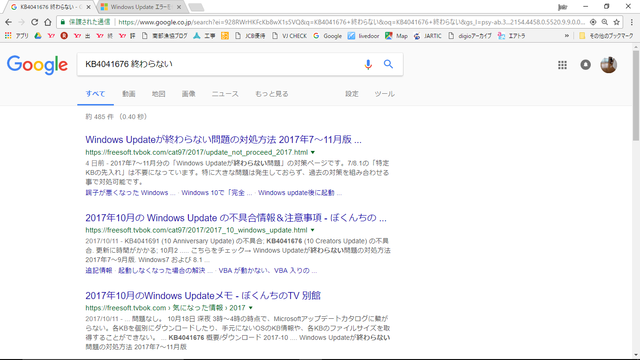This screenshot has width=640, height=360.
Task: Open sitelink VBA が動かない、VBA 入りの
Action: pyautogui.click(x=267, y=270)
